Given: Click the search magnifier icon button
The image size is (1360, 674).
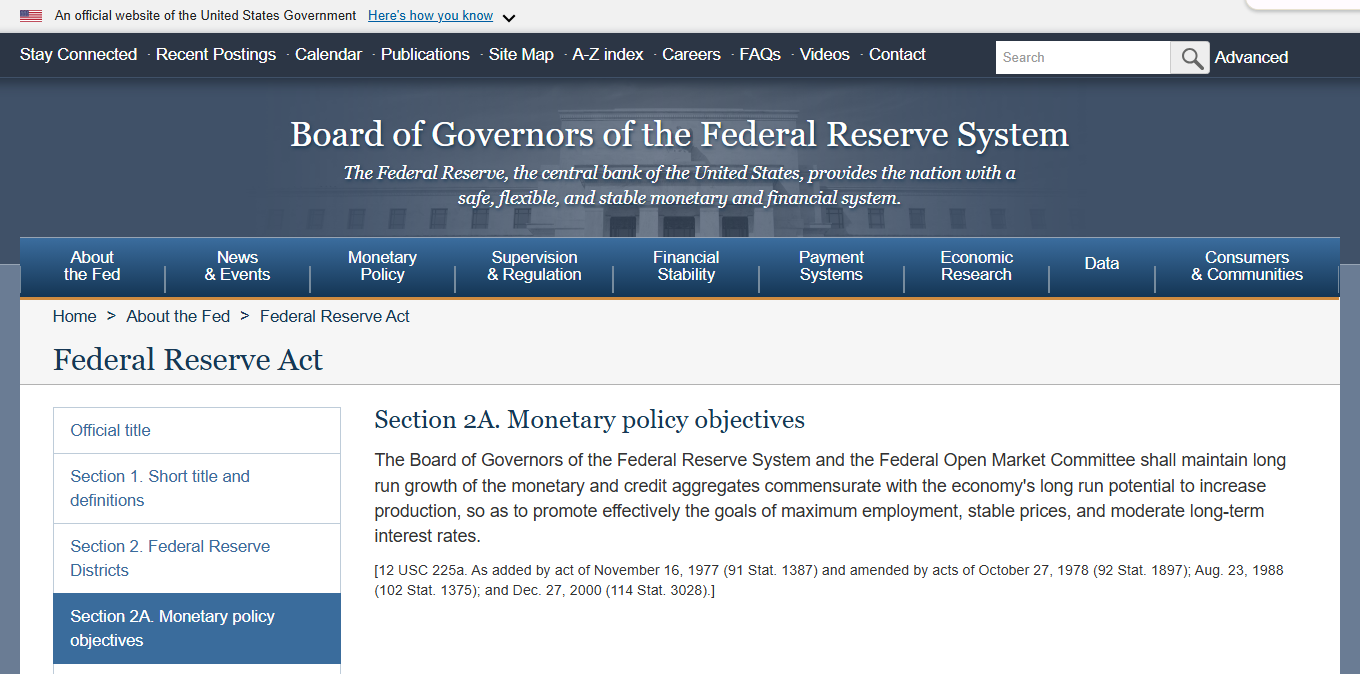Looking at the screenshot, I should click(x=1190, y=57).
